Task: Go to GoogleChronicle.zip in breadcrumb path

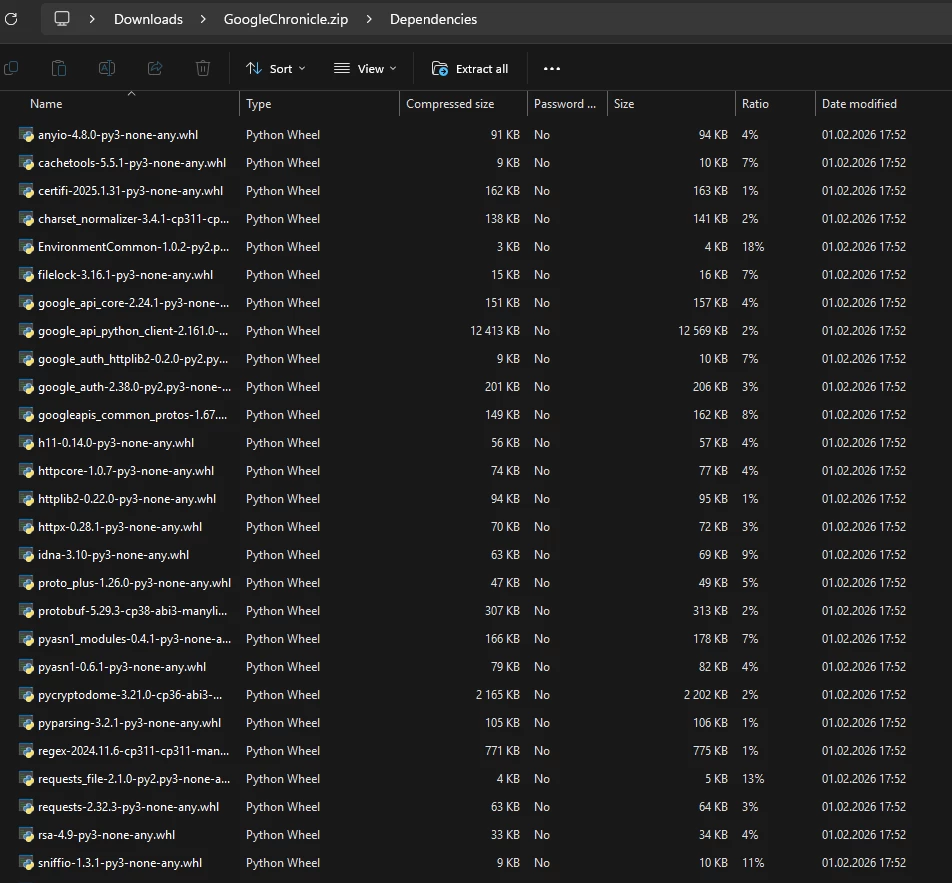Action: click(286, 19)
